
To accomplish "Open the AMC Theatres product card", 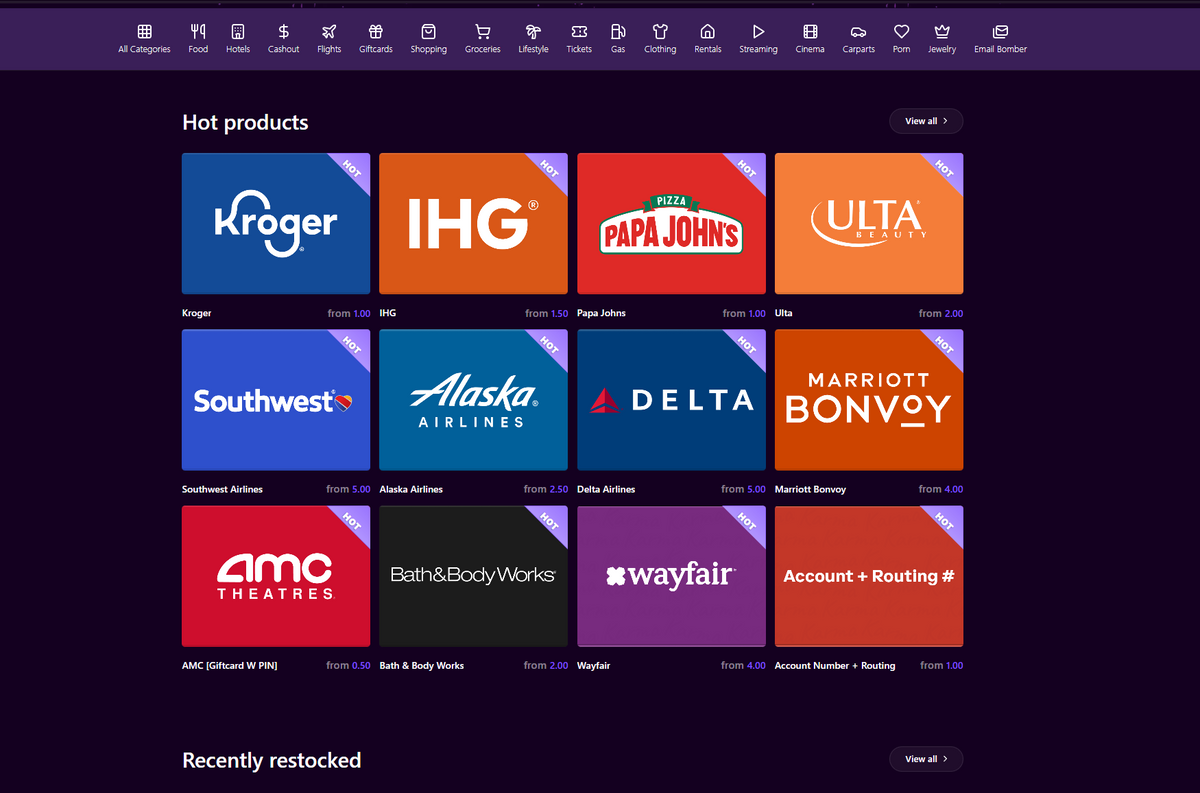I will point(276,576).
